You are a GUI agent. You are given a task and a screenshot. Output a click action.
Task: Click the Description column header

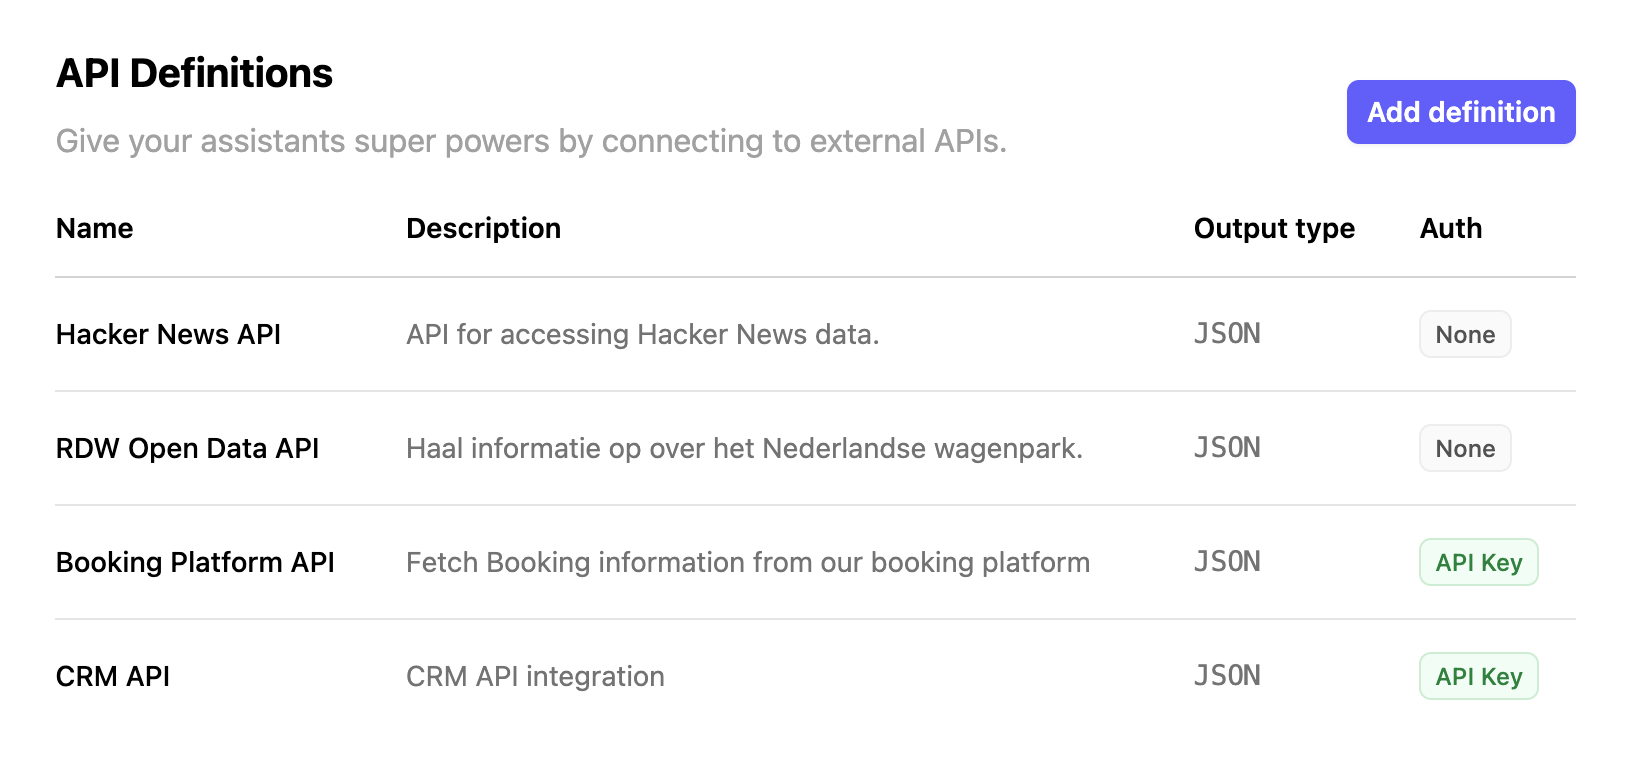[x=483, y=228]
